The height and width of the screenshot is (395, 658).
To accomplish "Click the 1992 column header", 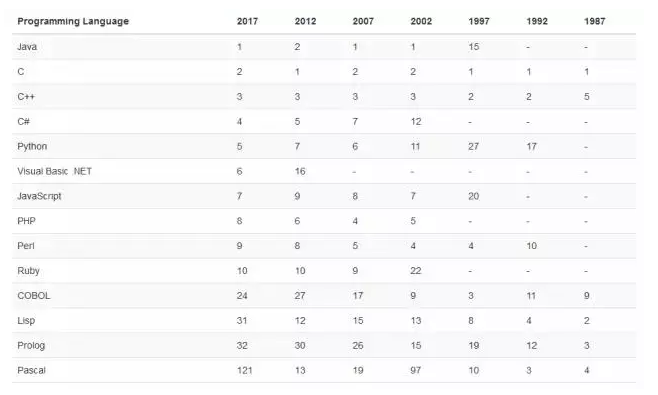I will point(537,21).
